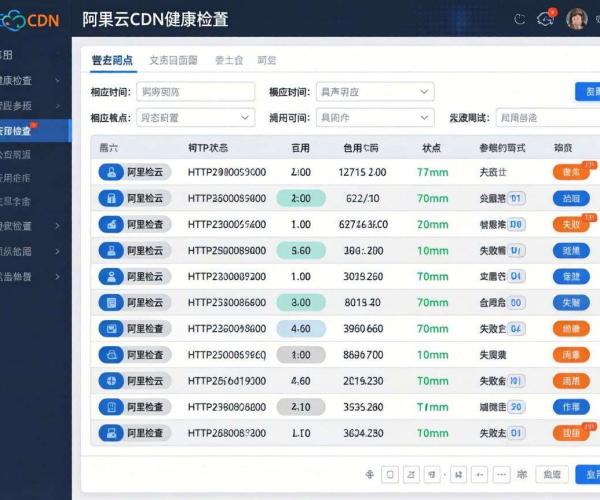Click the node icon in HTTP2680089200 row

[111, 433]
